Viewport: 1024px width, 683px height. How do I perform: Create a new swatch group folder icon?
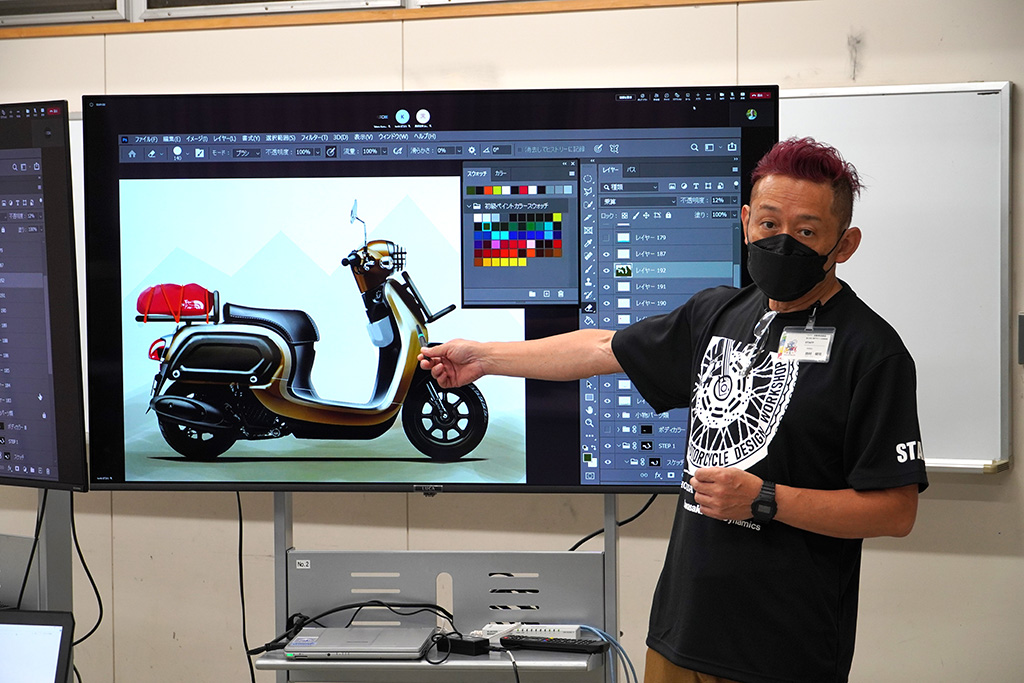tap(532, 294)
